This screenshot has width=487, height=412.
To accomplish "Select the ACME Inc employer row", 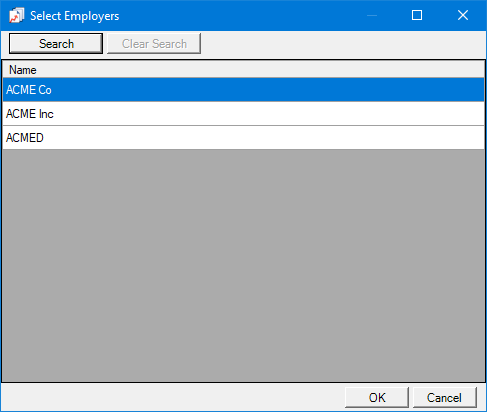I will click(243, 114).
